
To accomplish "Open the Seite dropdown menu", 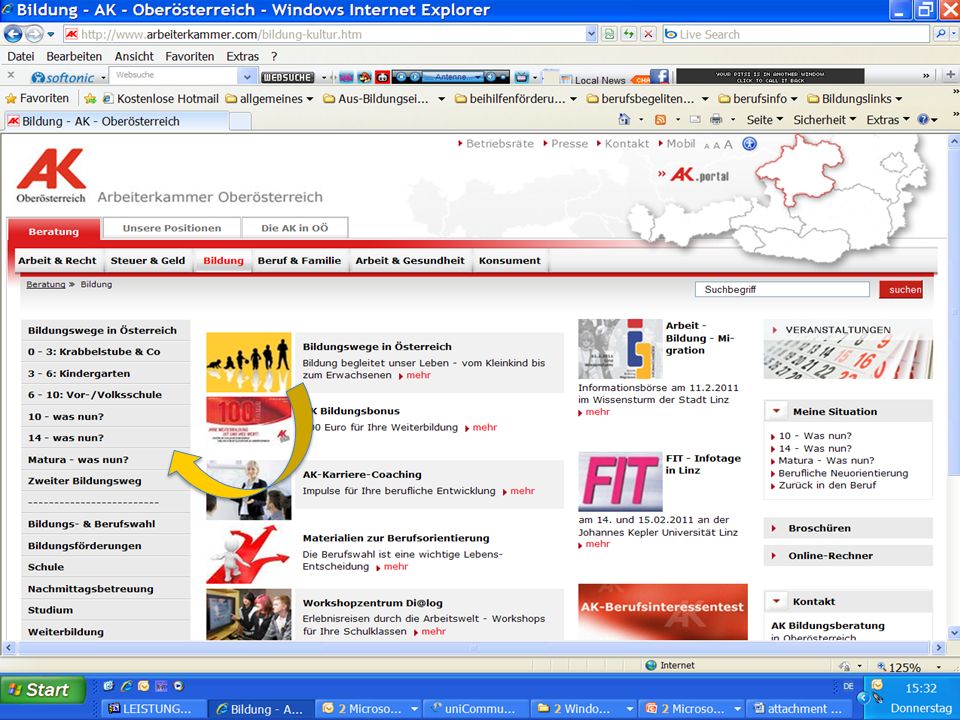I will [x=765, y=120].
